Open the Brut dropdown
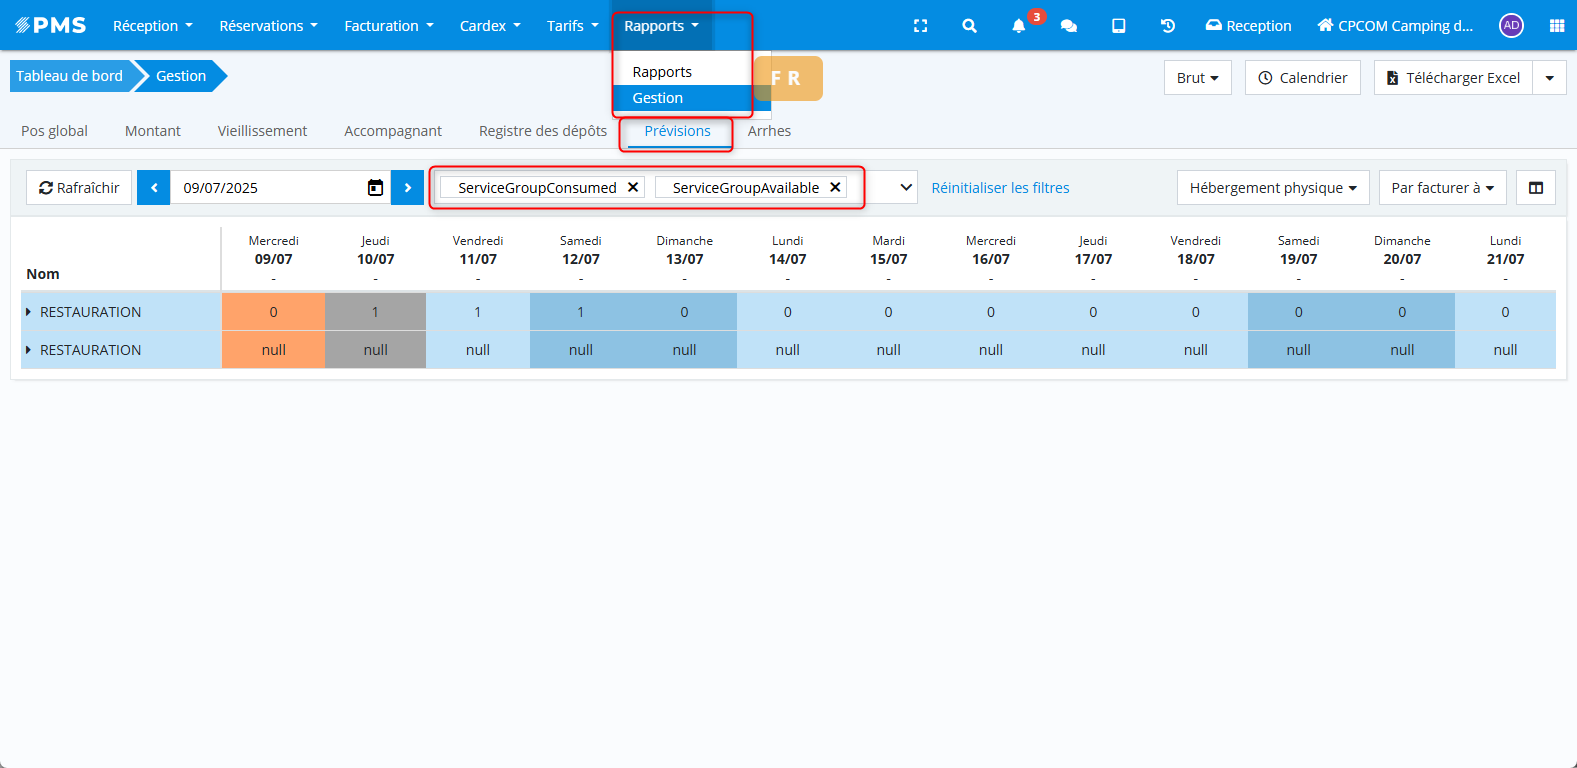The width and height of the screenshot is (1577, 768). pos(1197,78)
